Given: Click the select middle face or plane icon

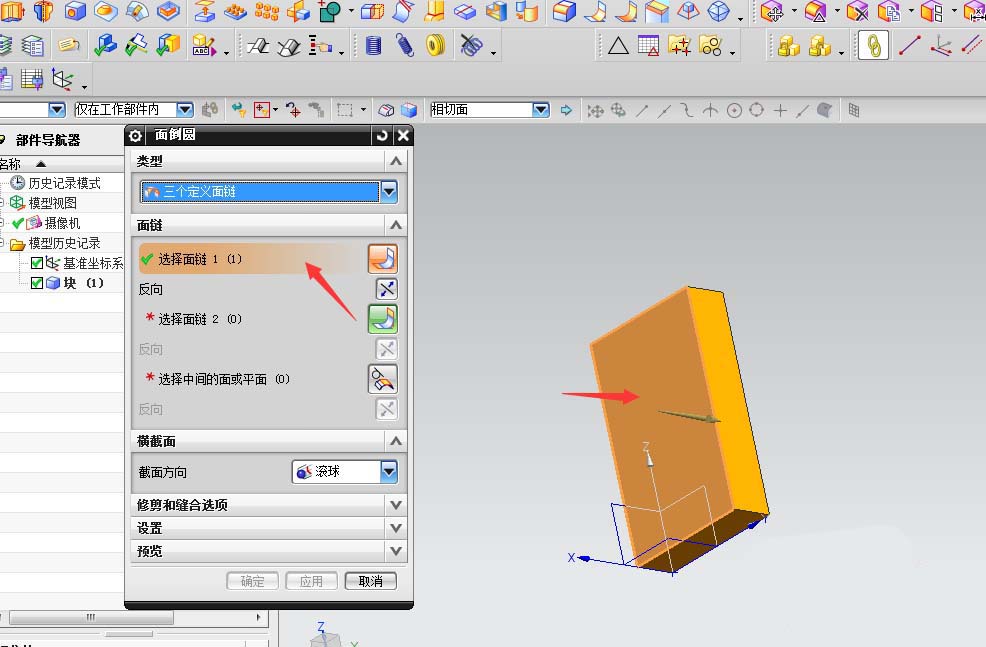Looking at the screenshot, I should point(382,379).
